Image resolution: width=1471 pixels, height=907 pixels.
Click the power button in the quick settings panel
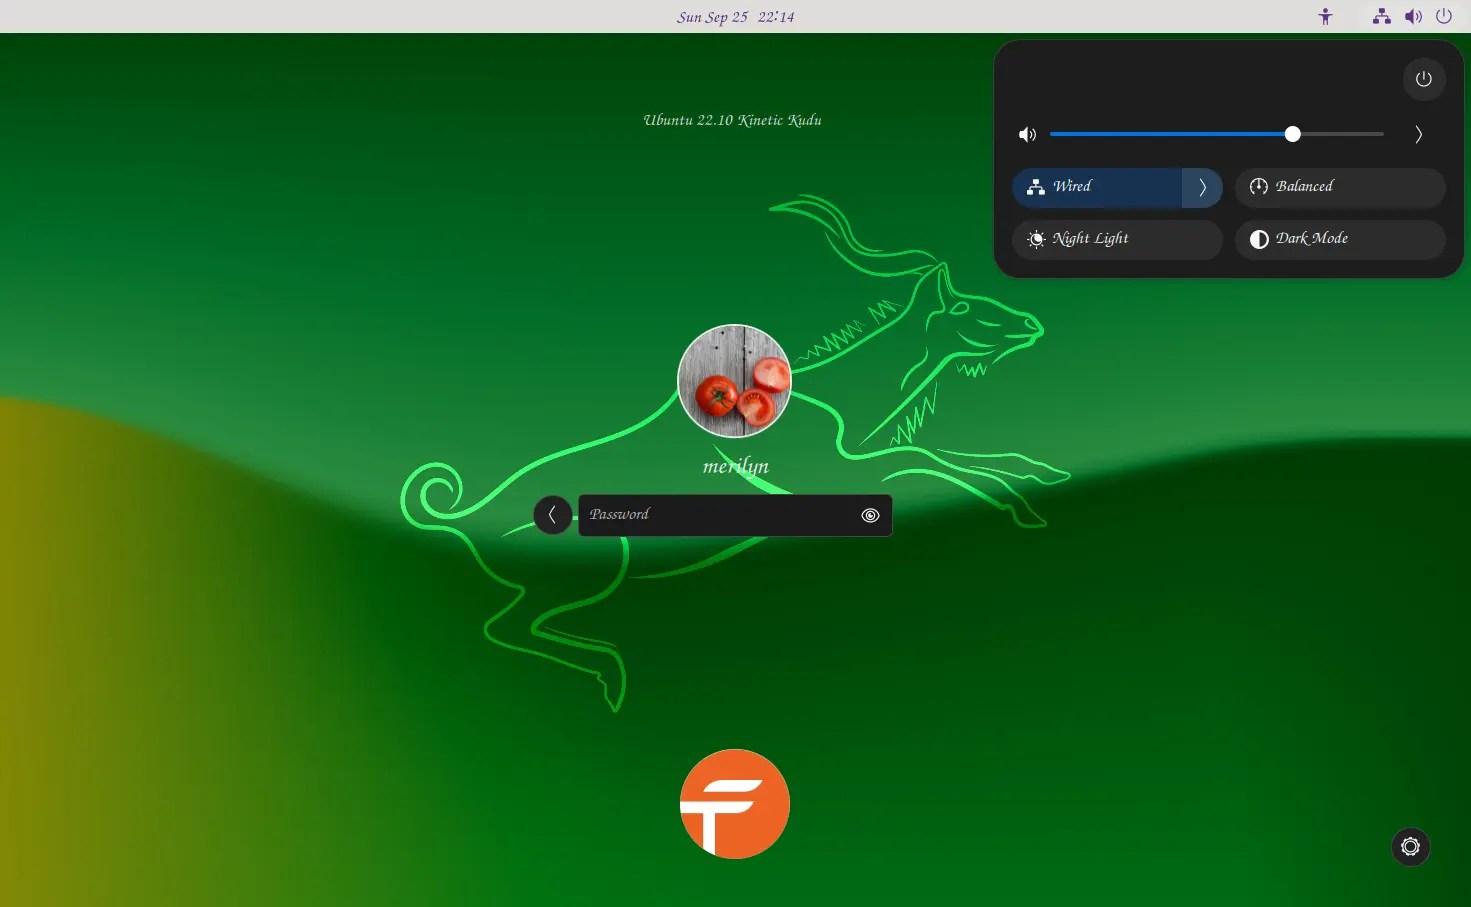pyautogui.click(x=1423, y=79)
